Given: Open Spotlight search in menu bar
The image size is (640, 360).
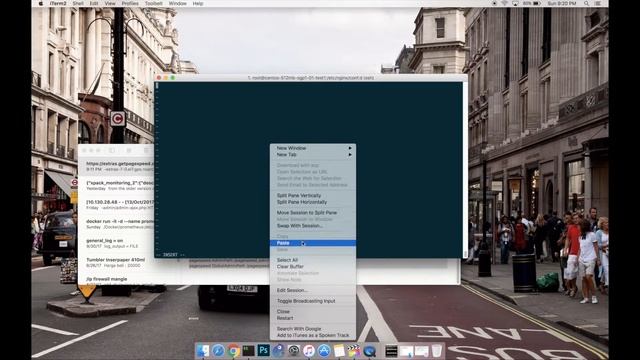Looking at the screenshot, I should click(586, 3).
